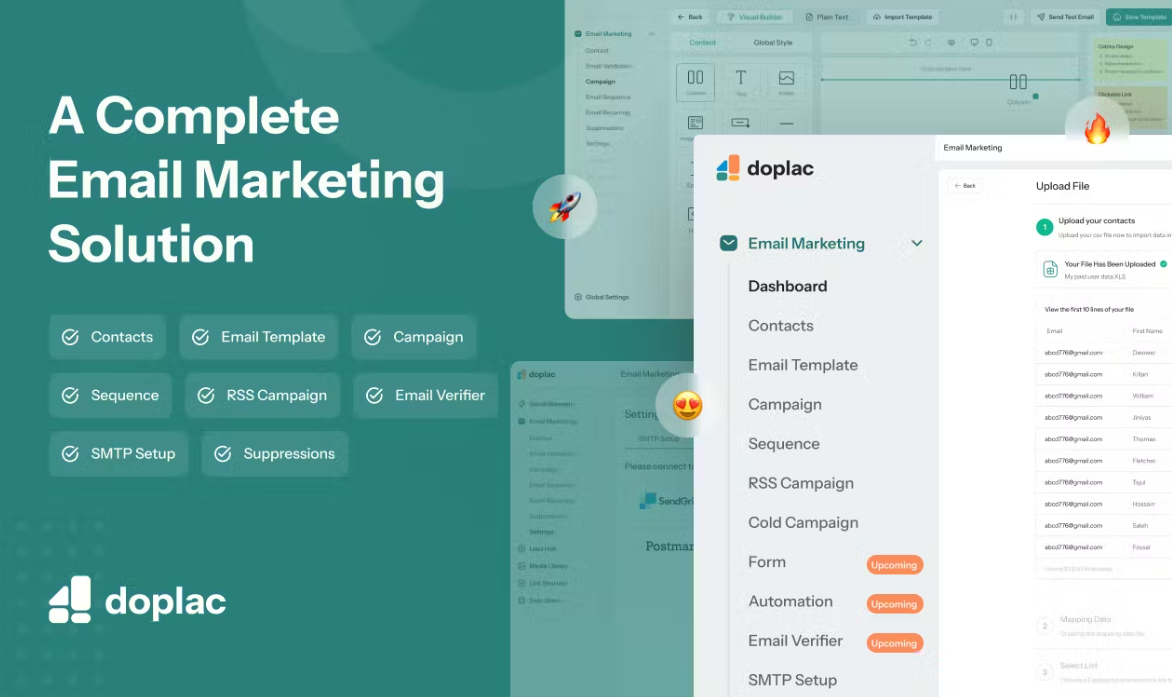Click the uploaded spreadsheet file icon
Screen dimensions: 1172x697
pyautogui.click(x=1049, y=270)
